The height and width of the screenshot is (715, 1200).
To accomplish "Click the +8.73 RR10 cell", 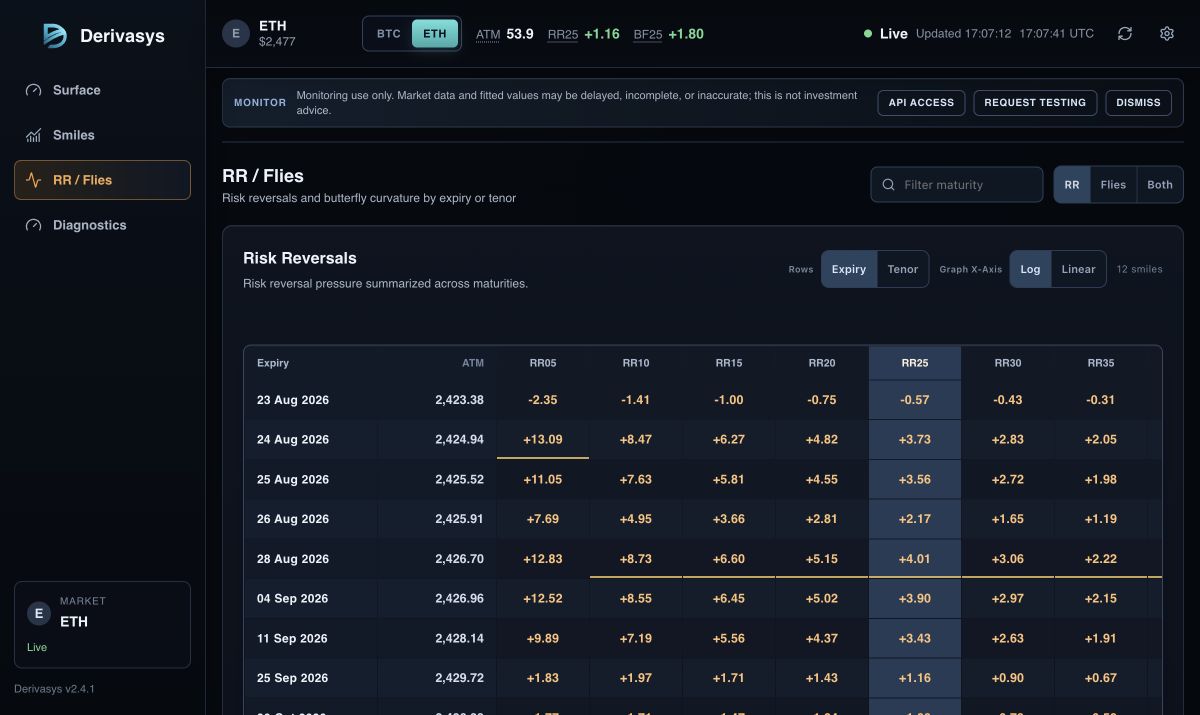I will pyautogui.click(x=636, y=559).
